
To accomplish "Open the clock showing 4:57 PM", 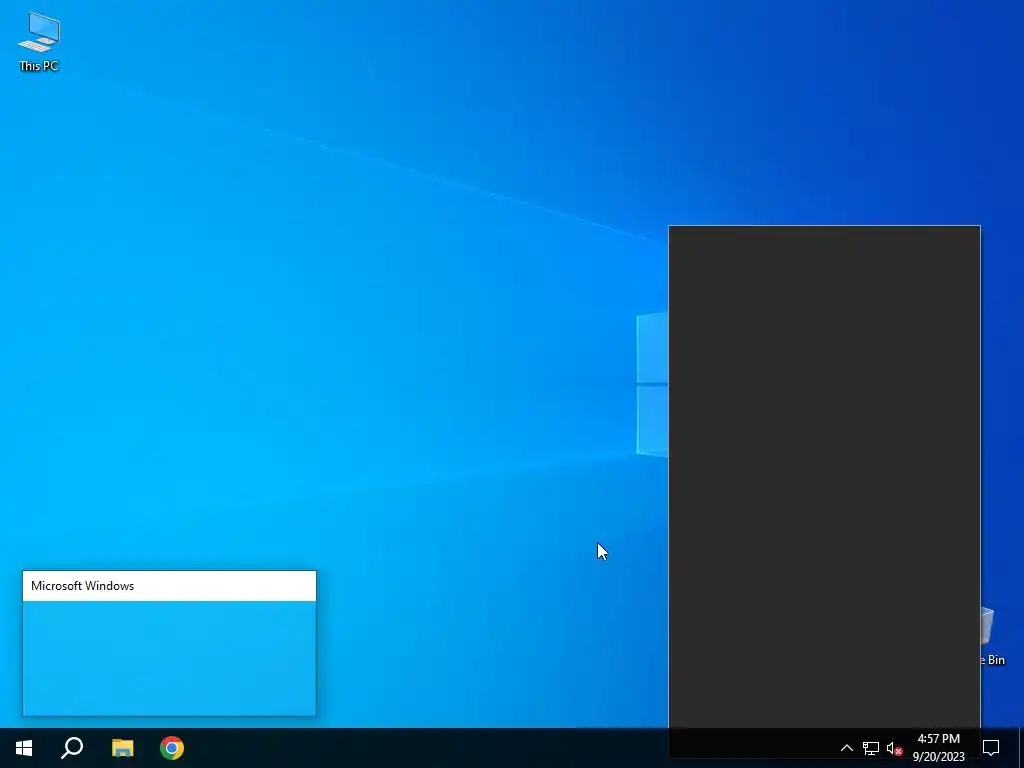I will (x=938, y=748).
